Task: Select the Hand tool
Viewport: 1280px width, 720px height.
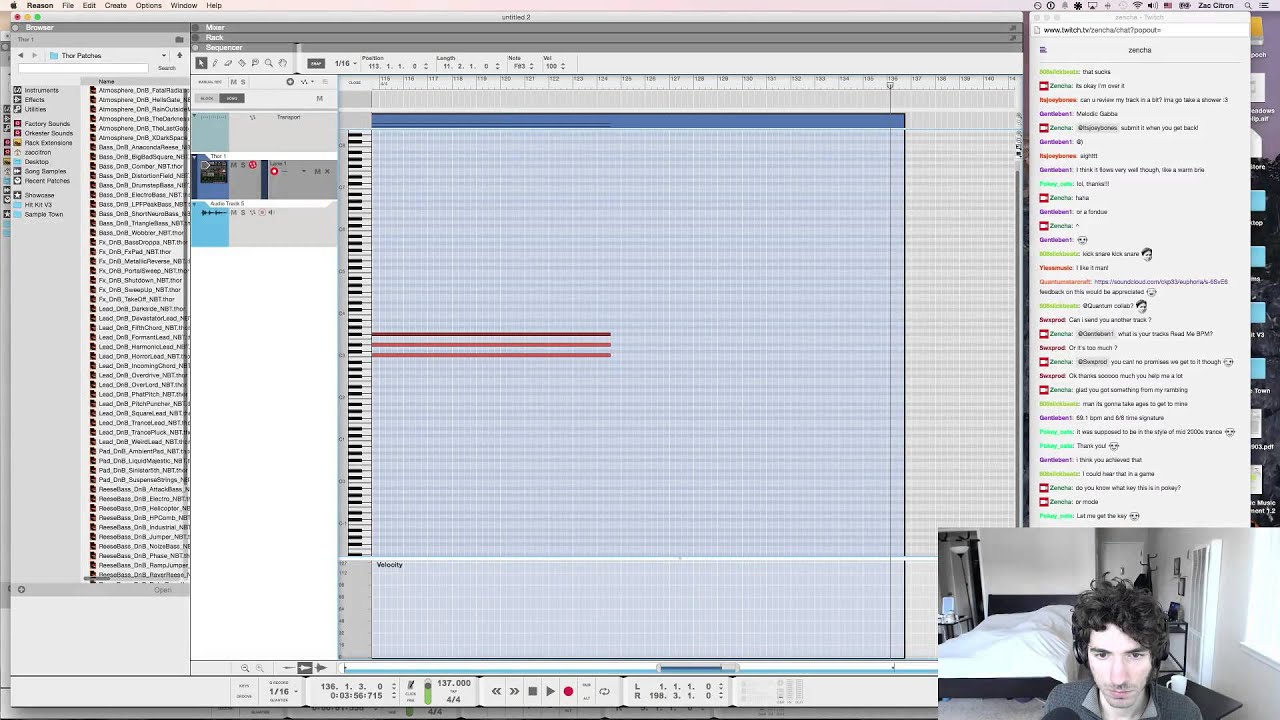Action: pyautogui.click(x=282, y=63)
